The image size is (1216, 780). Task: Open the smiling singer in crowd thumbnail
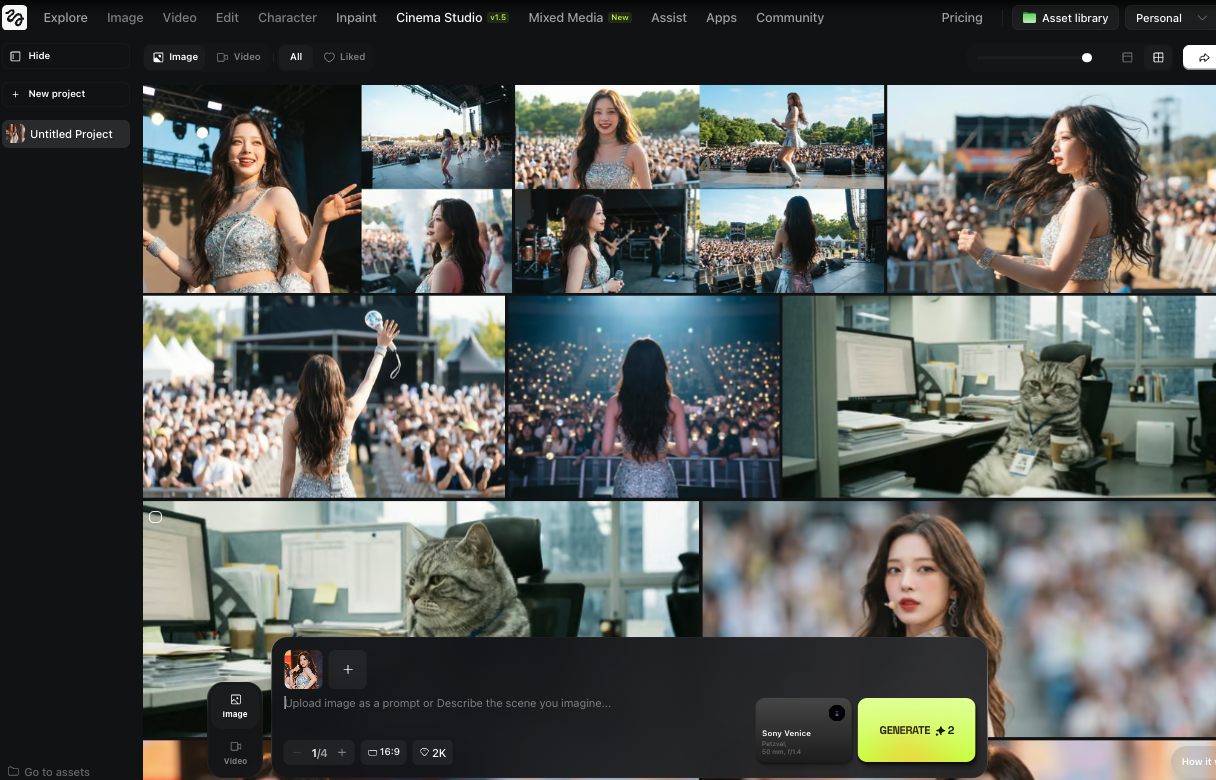pos(606,136)
